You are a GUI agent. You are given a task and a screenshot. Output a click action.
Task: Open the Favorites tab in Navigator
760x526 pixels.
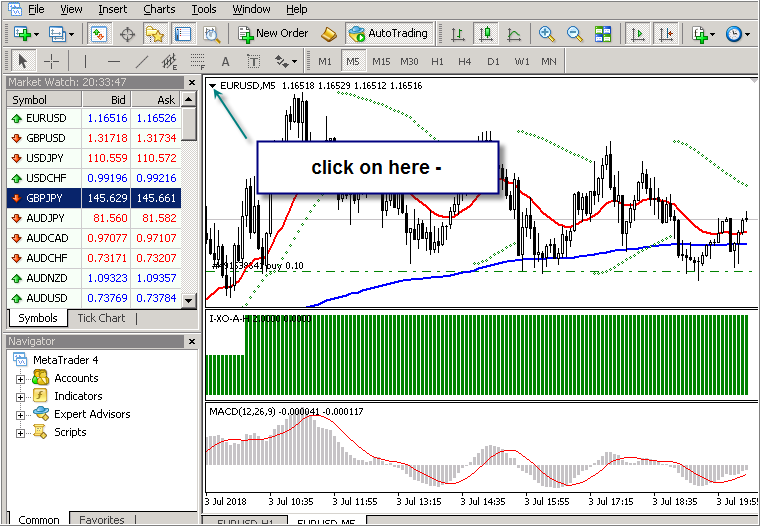(x=101, y=519)
